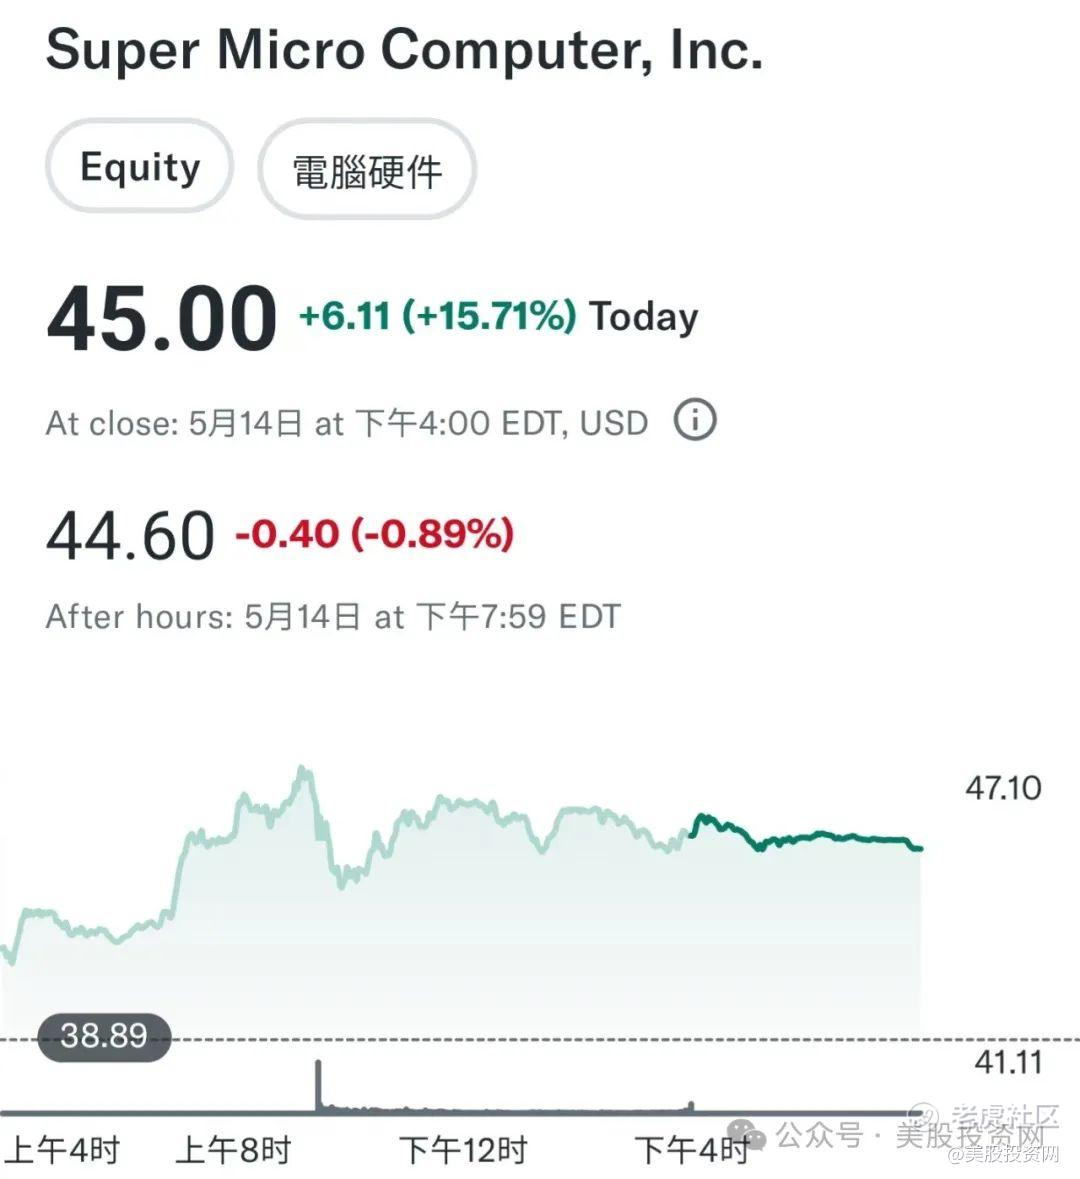Select the 上午4时 time axis label
Screen dimensions: 1080x1179
coord(62,1150)
